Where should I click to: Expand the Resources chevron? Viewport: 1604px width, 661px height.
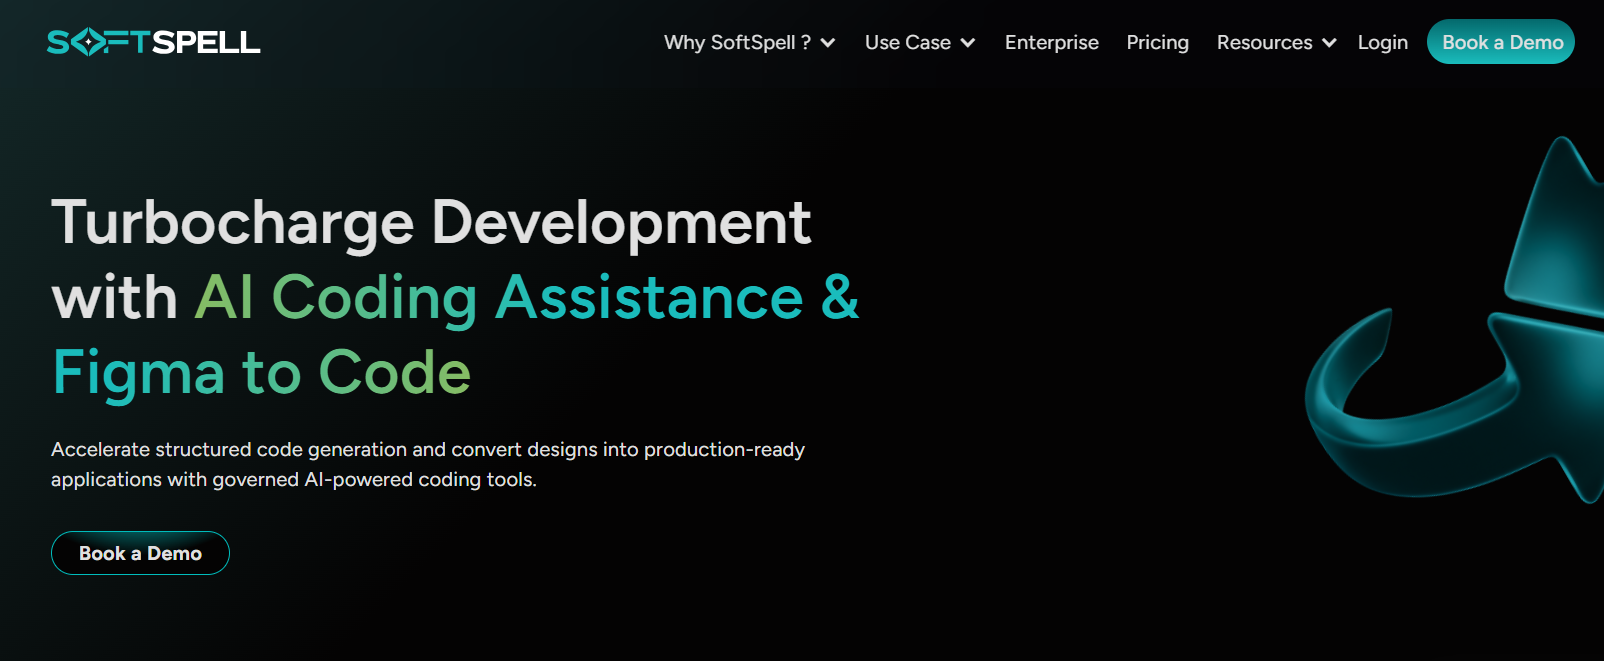tap(1329, 43)
